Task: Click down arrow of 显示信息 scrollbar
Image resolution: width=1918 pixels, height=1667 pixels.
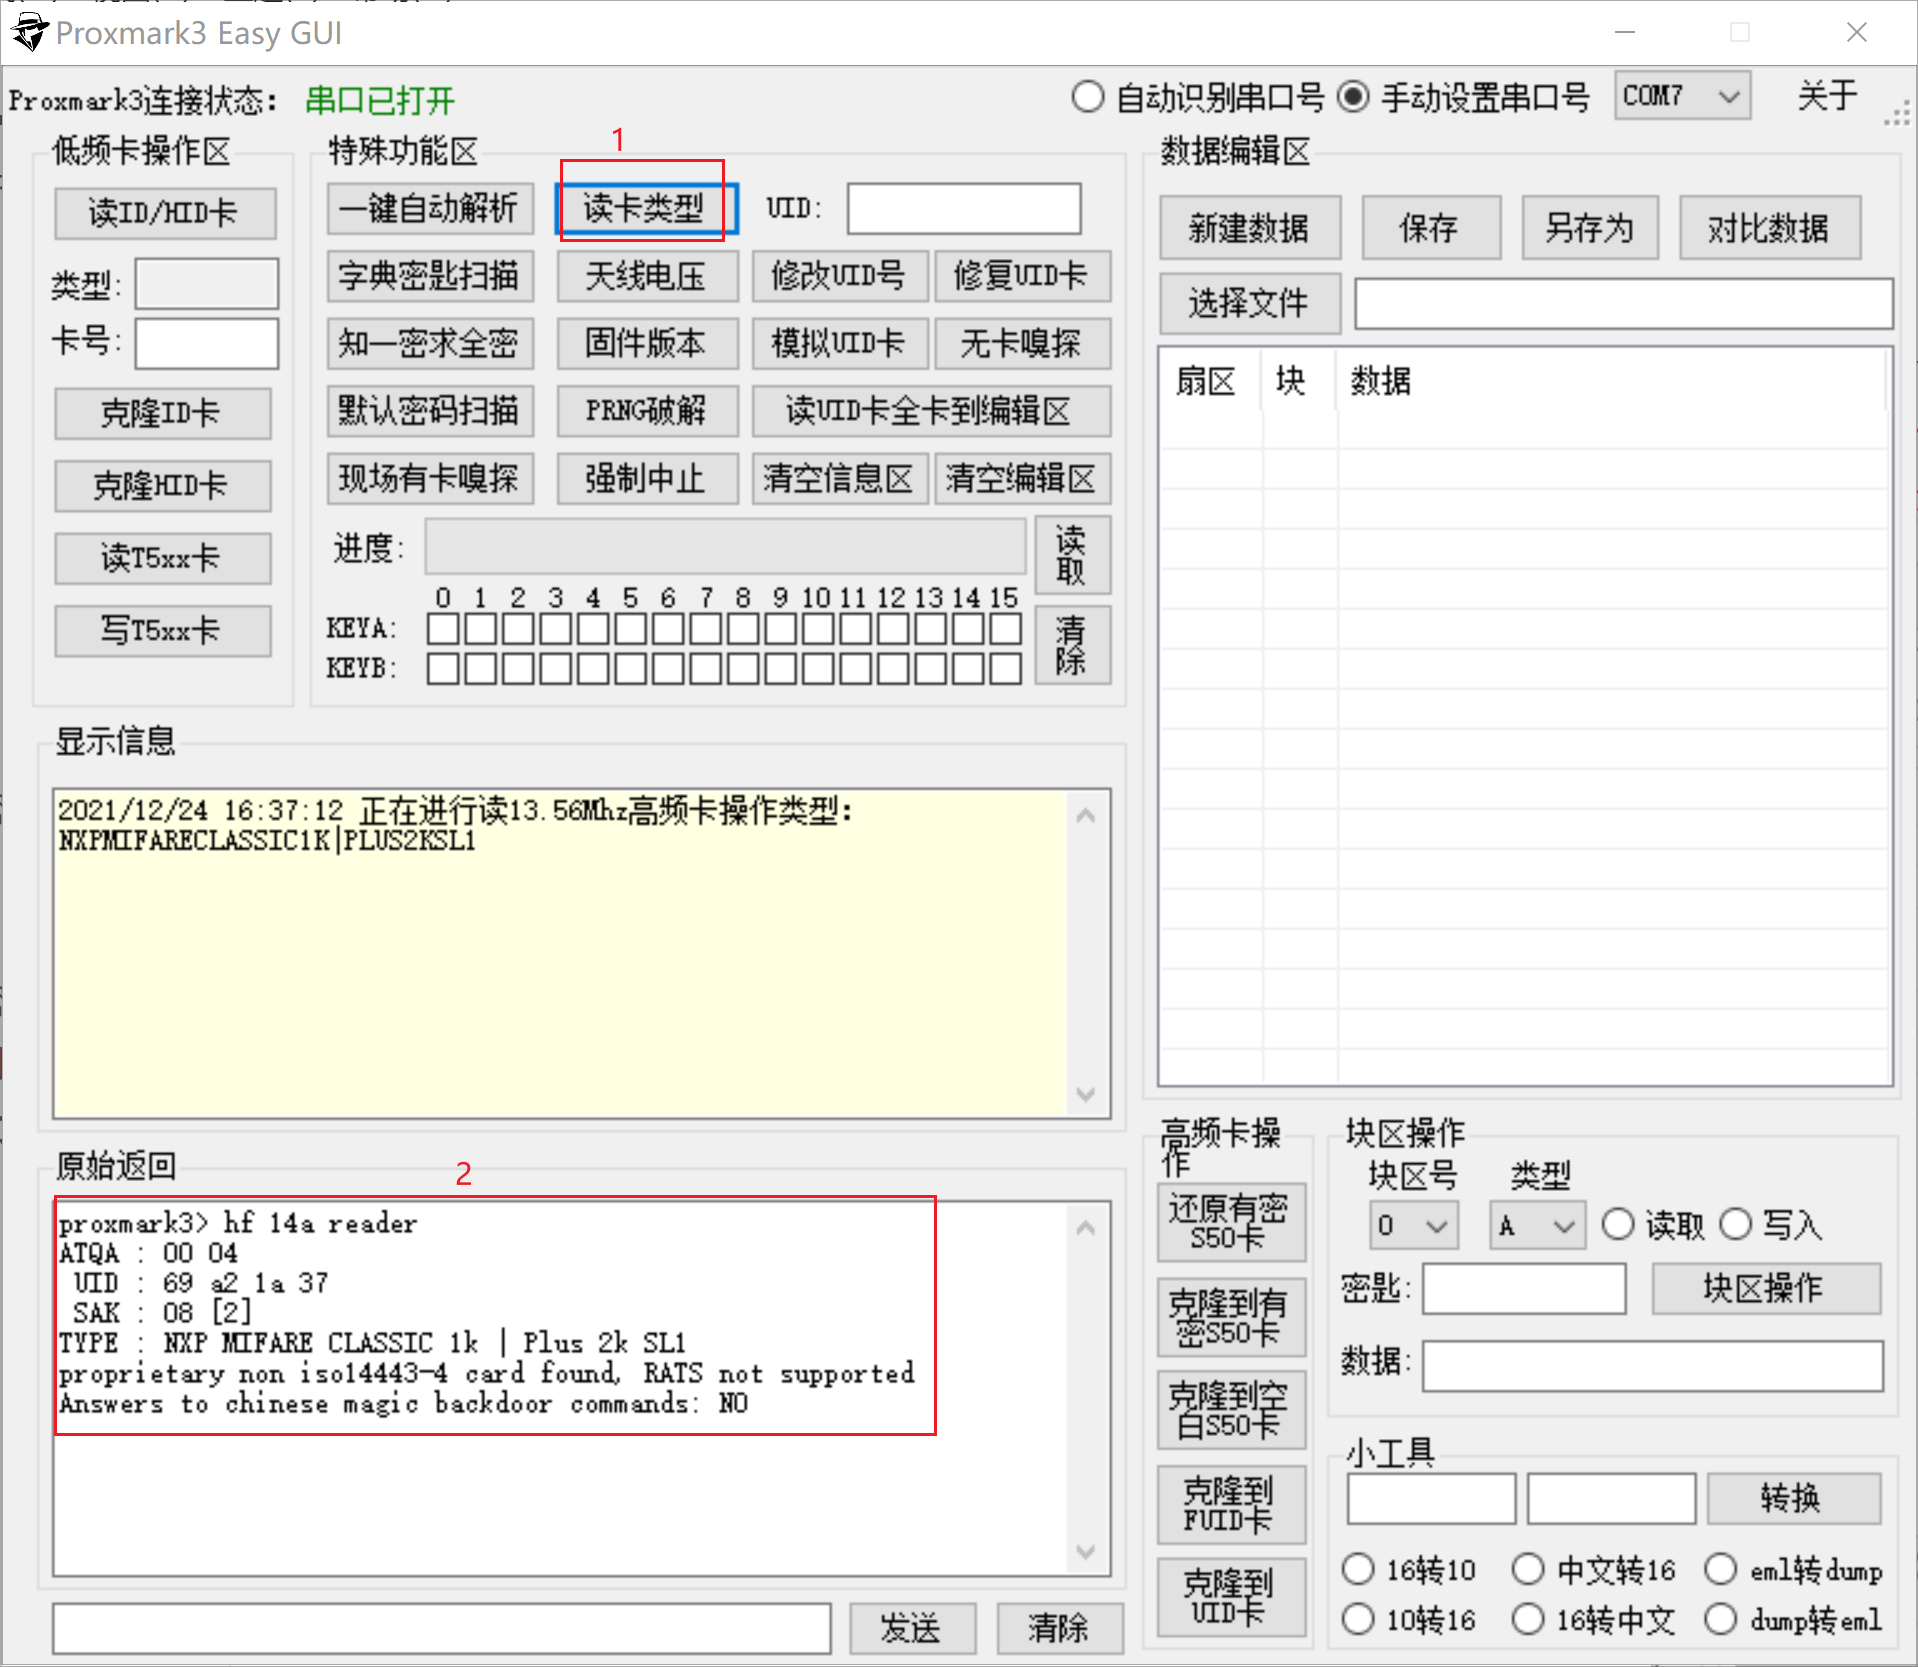Action: [1086, 1094]
